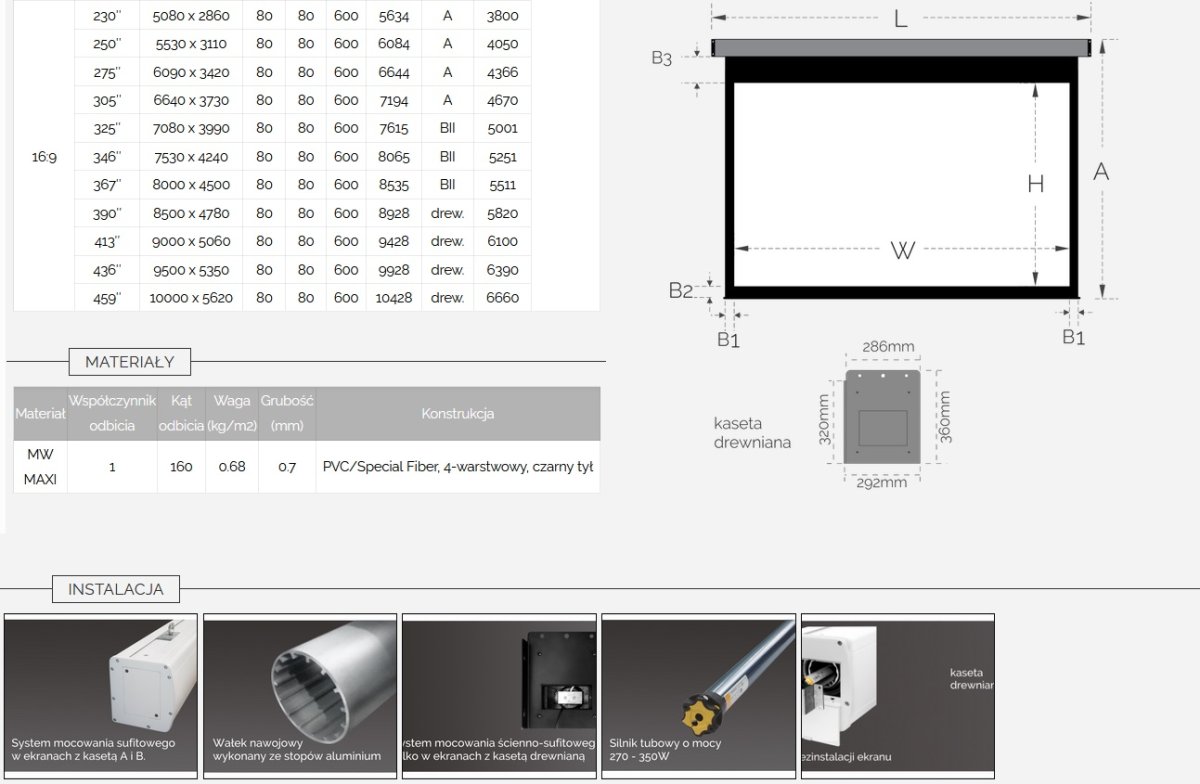
Task: Open the wooden cassette installation thumbnail
Action: 897,695
